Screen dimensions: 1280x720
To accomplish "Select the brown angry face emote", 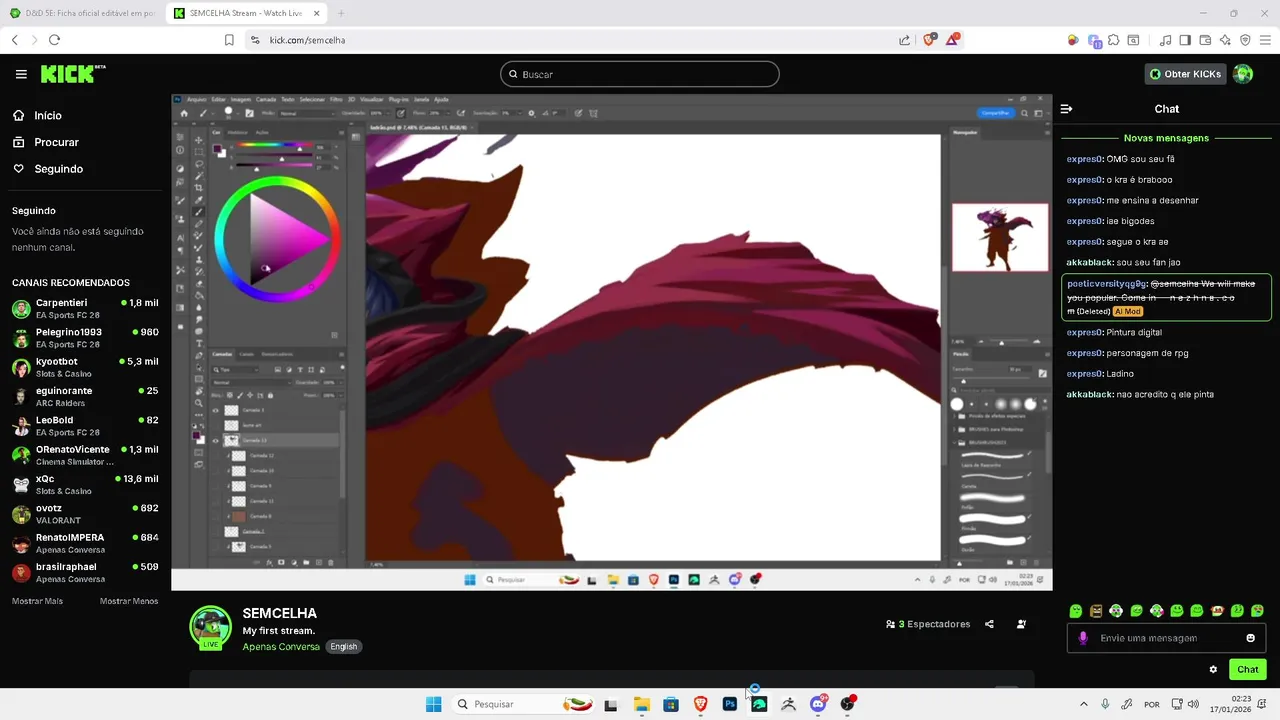I will click(1096, 611).
